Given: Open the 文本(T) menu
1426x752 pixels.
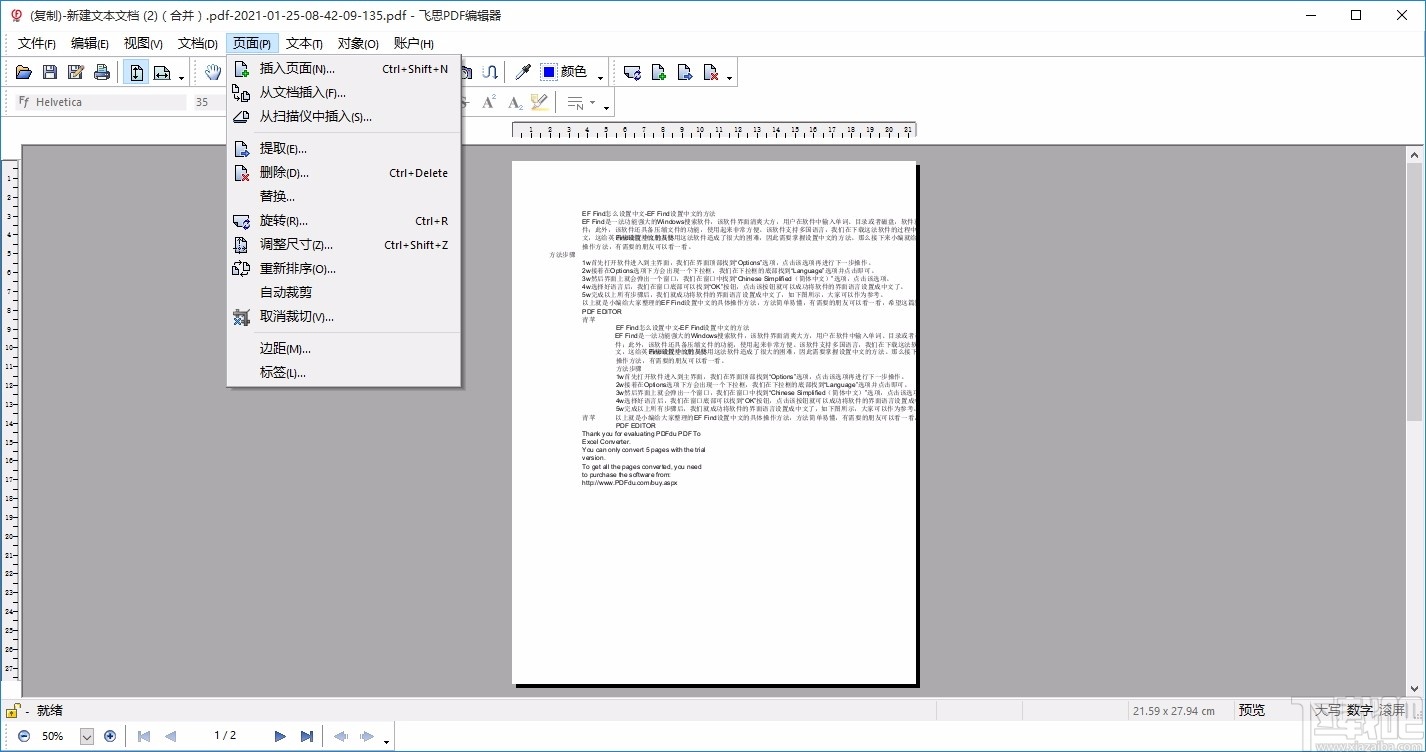Looking at the screenshot, I should tap(304, 44).
